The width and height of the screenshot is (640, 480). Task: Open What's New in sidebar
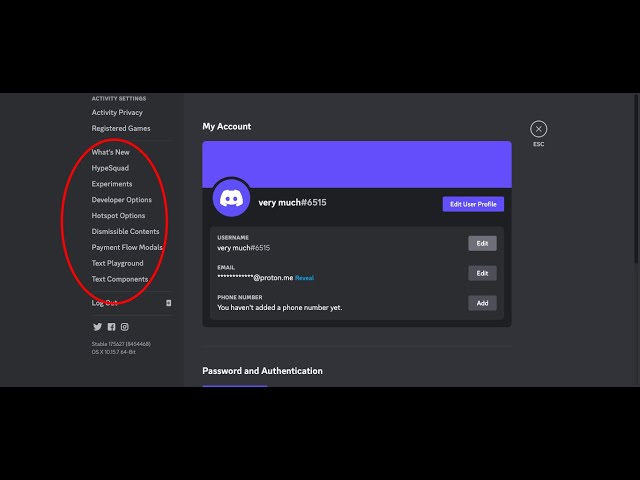point(110,152)
